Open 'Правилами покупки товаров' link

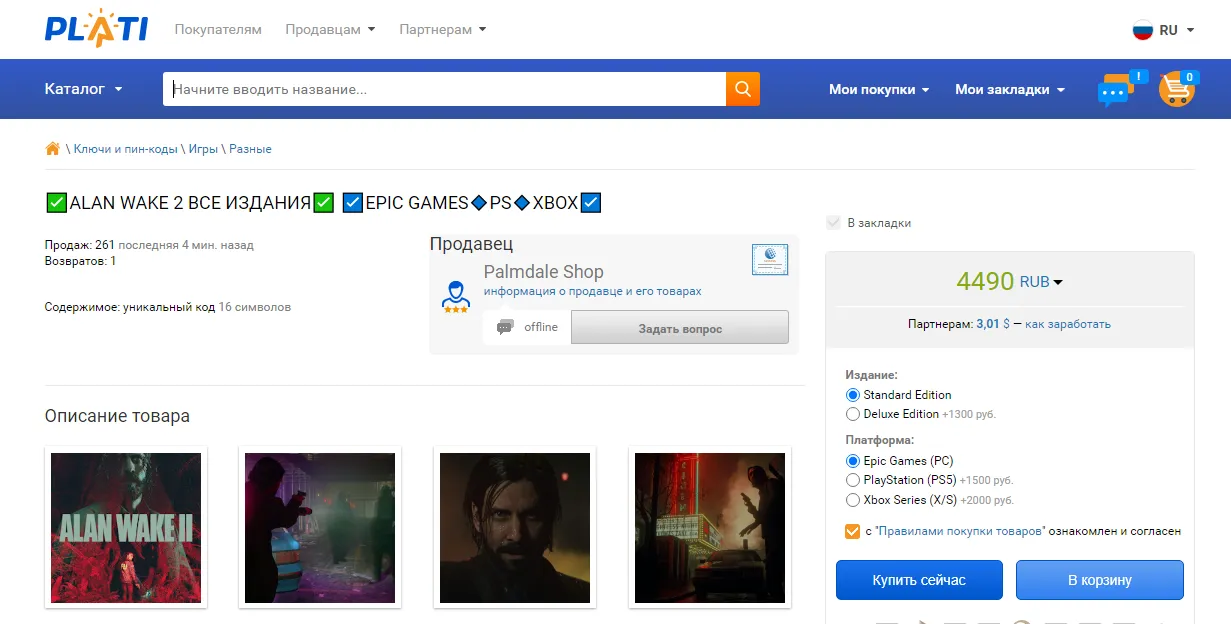[961, 531]
